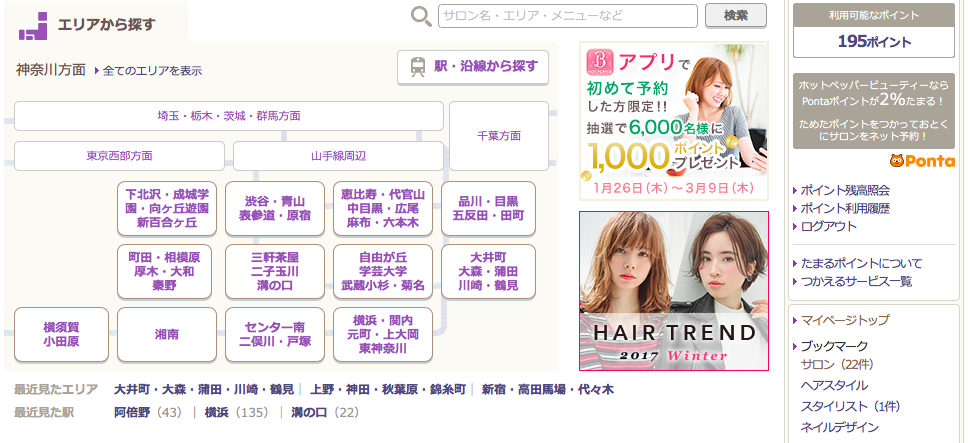Open the app 1,000 point campaign banner
This screenshot has height=443, width=971.
673,121
